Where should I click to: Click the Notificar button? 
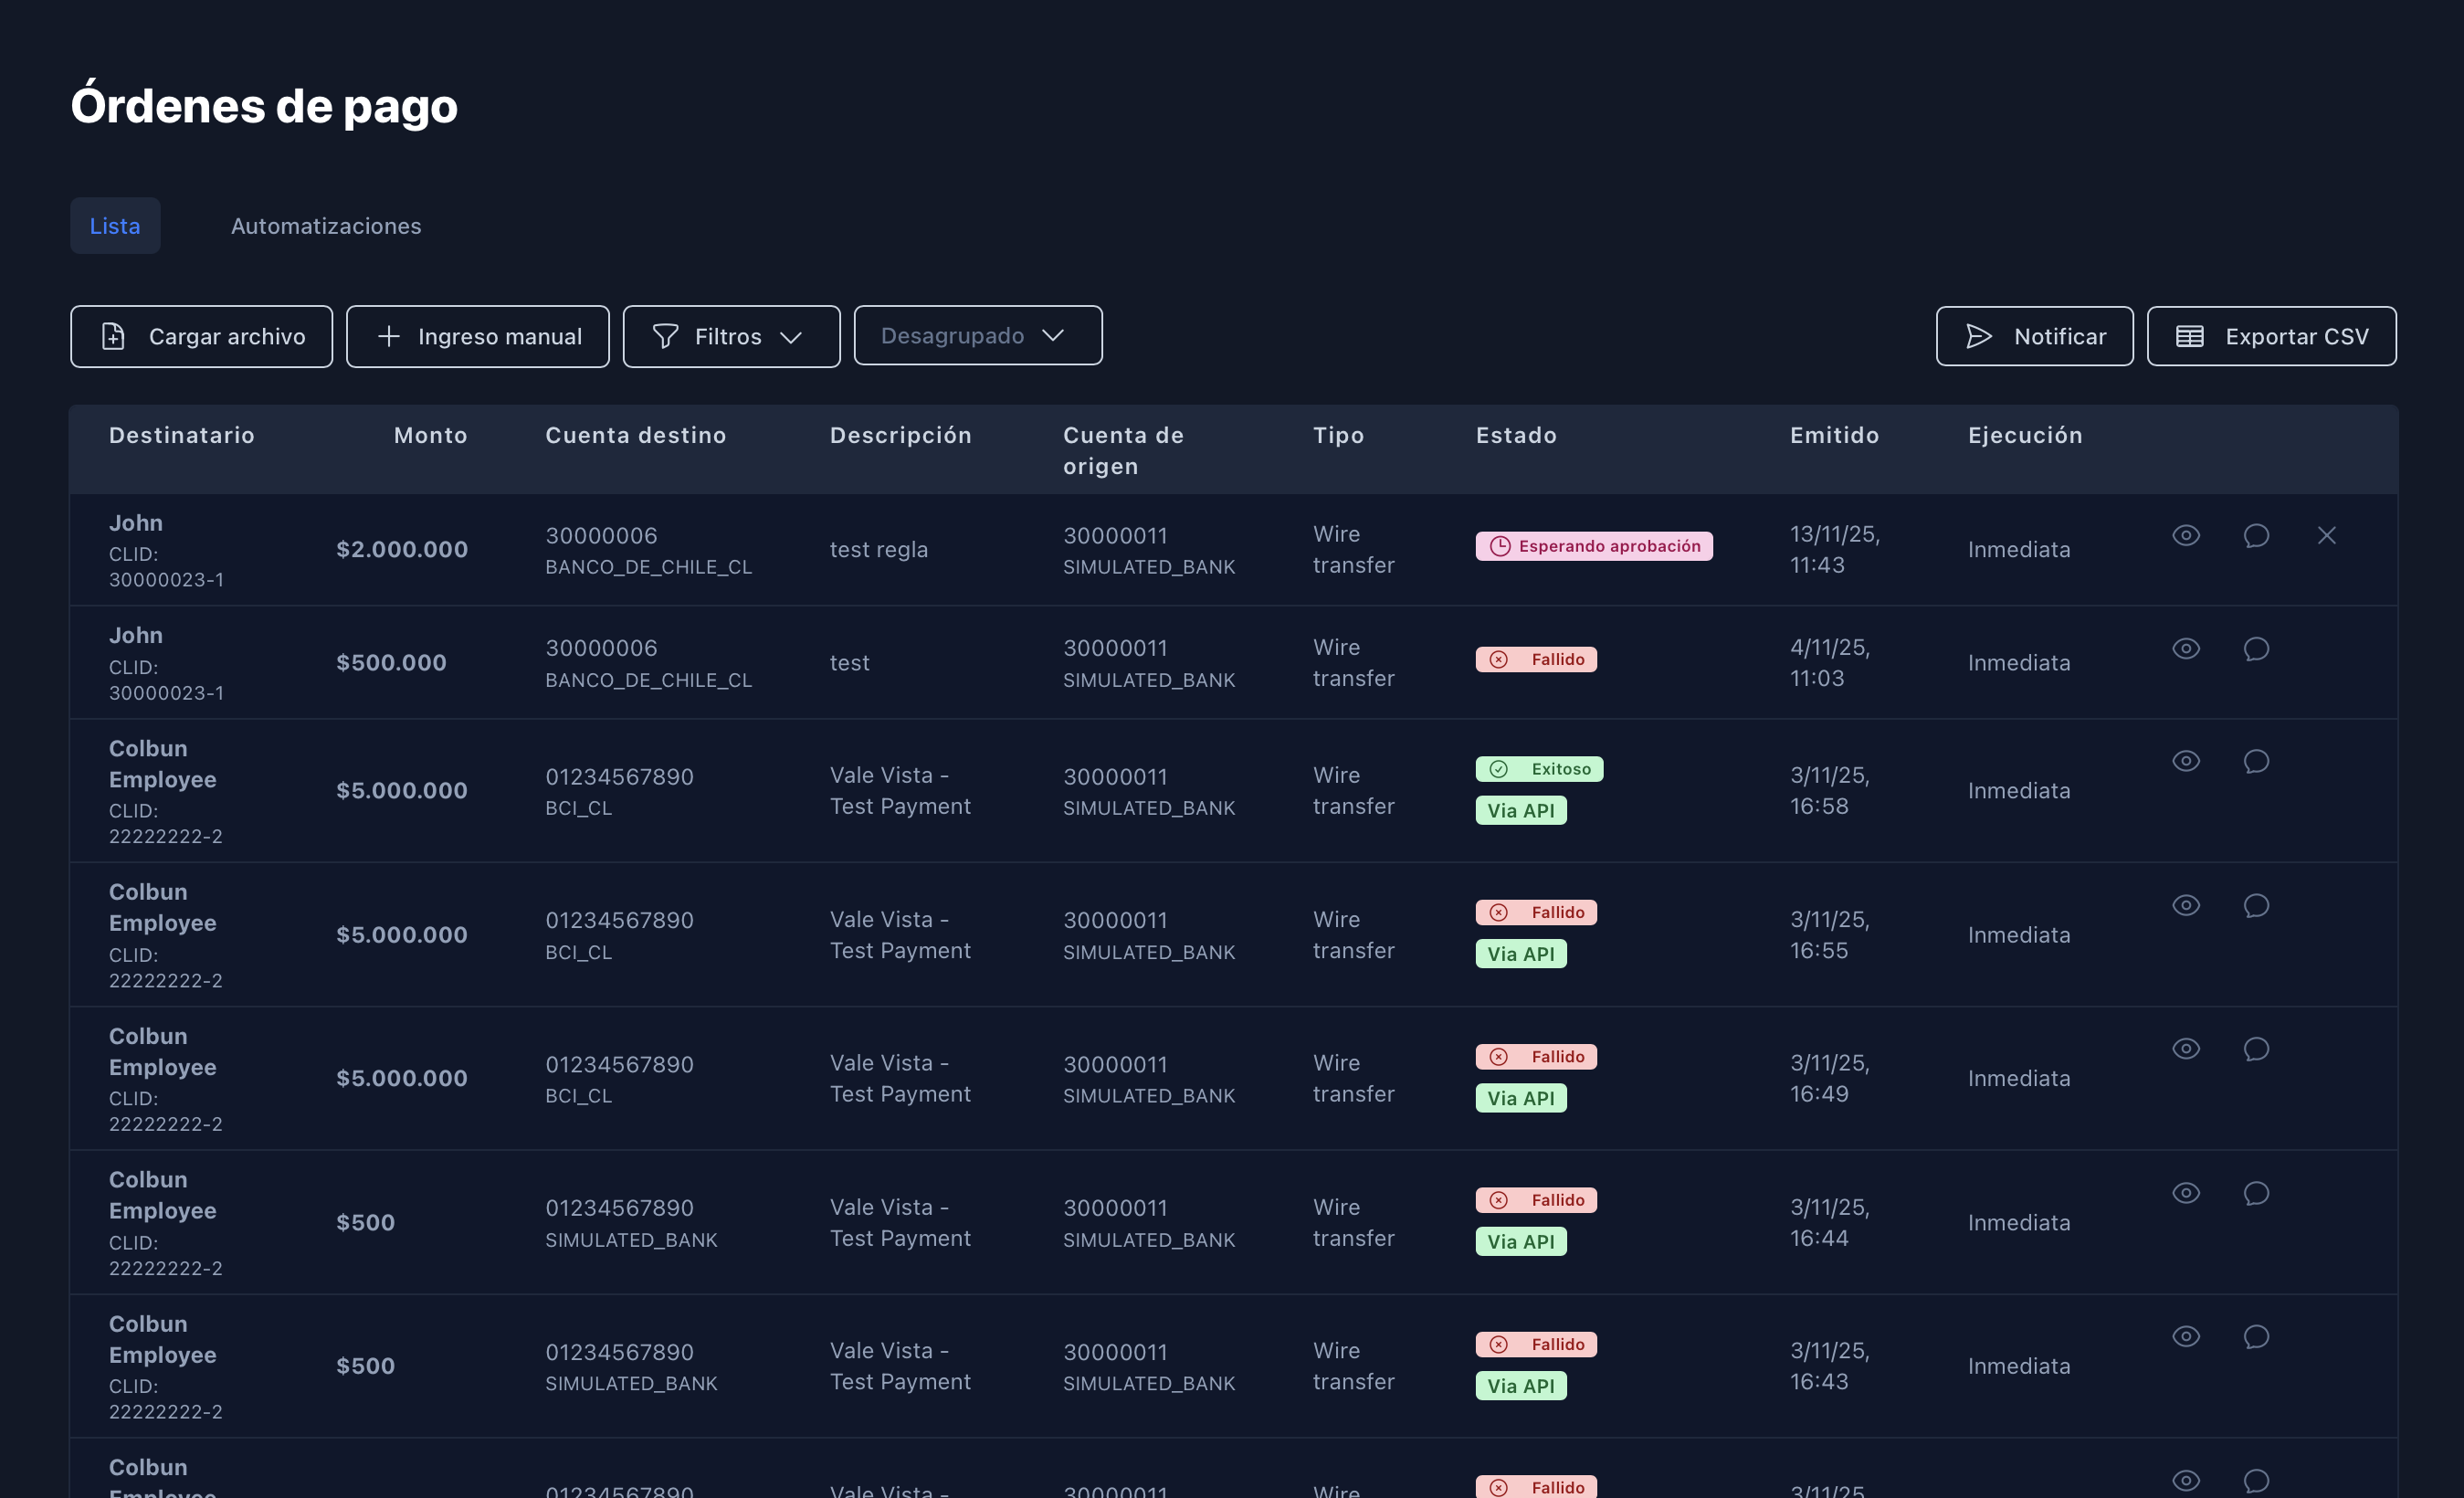2034,336
